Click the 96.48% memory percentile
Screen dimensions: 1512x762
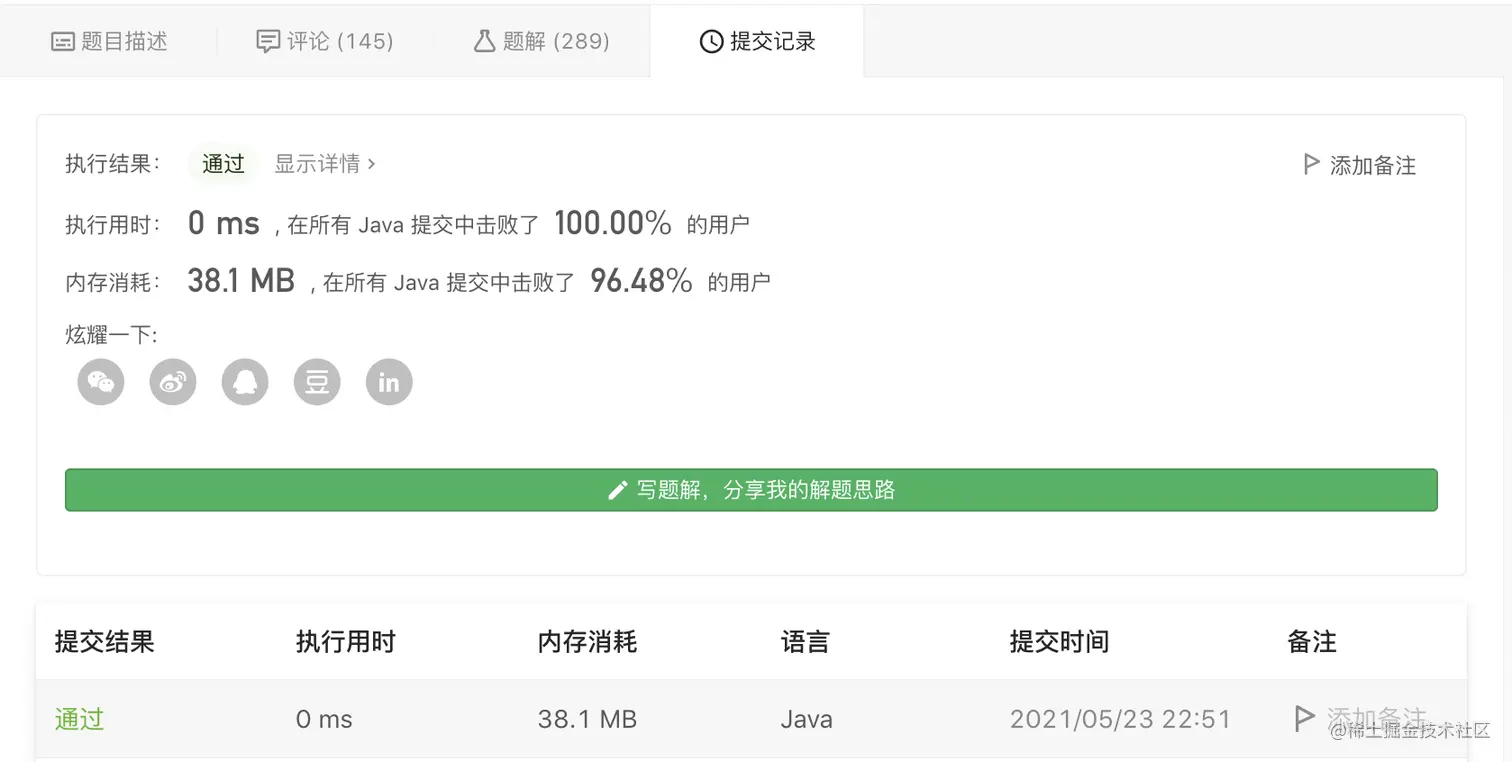(x=641, y=281)
